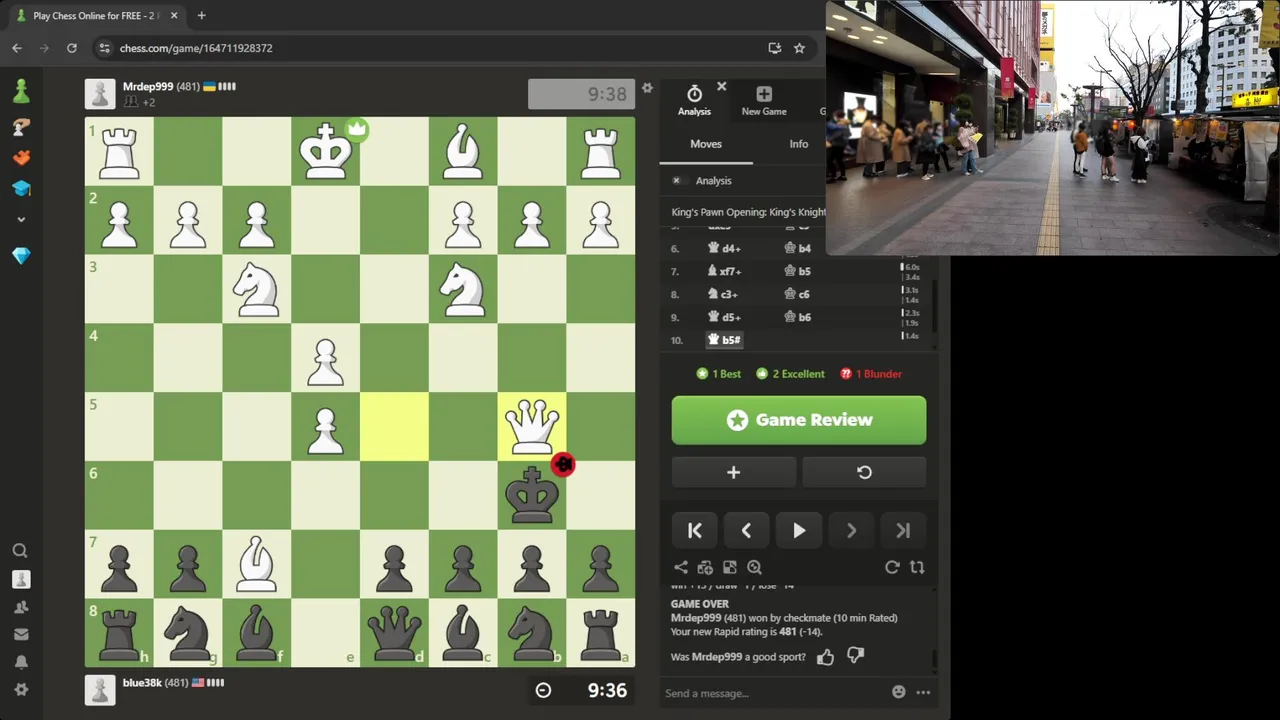Step back one move
The image size is (1280, 720).
746,531
